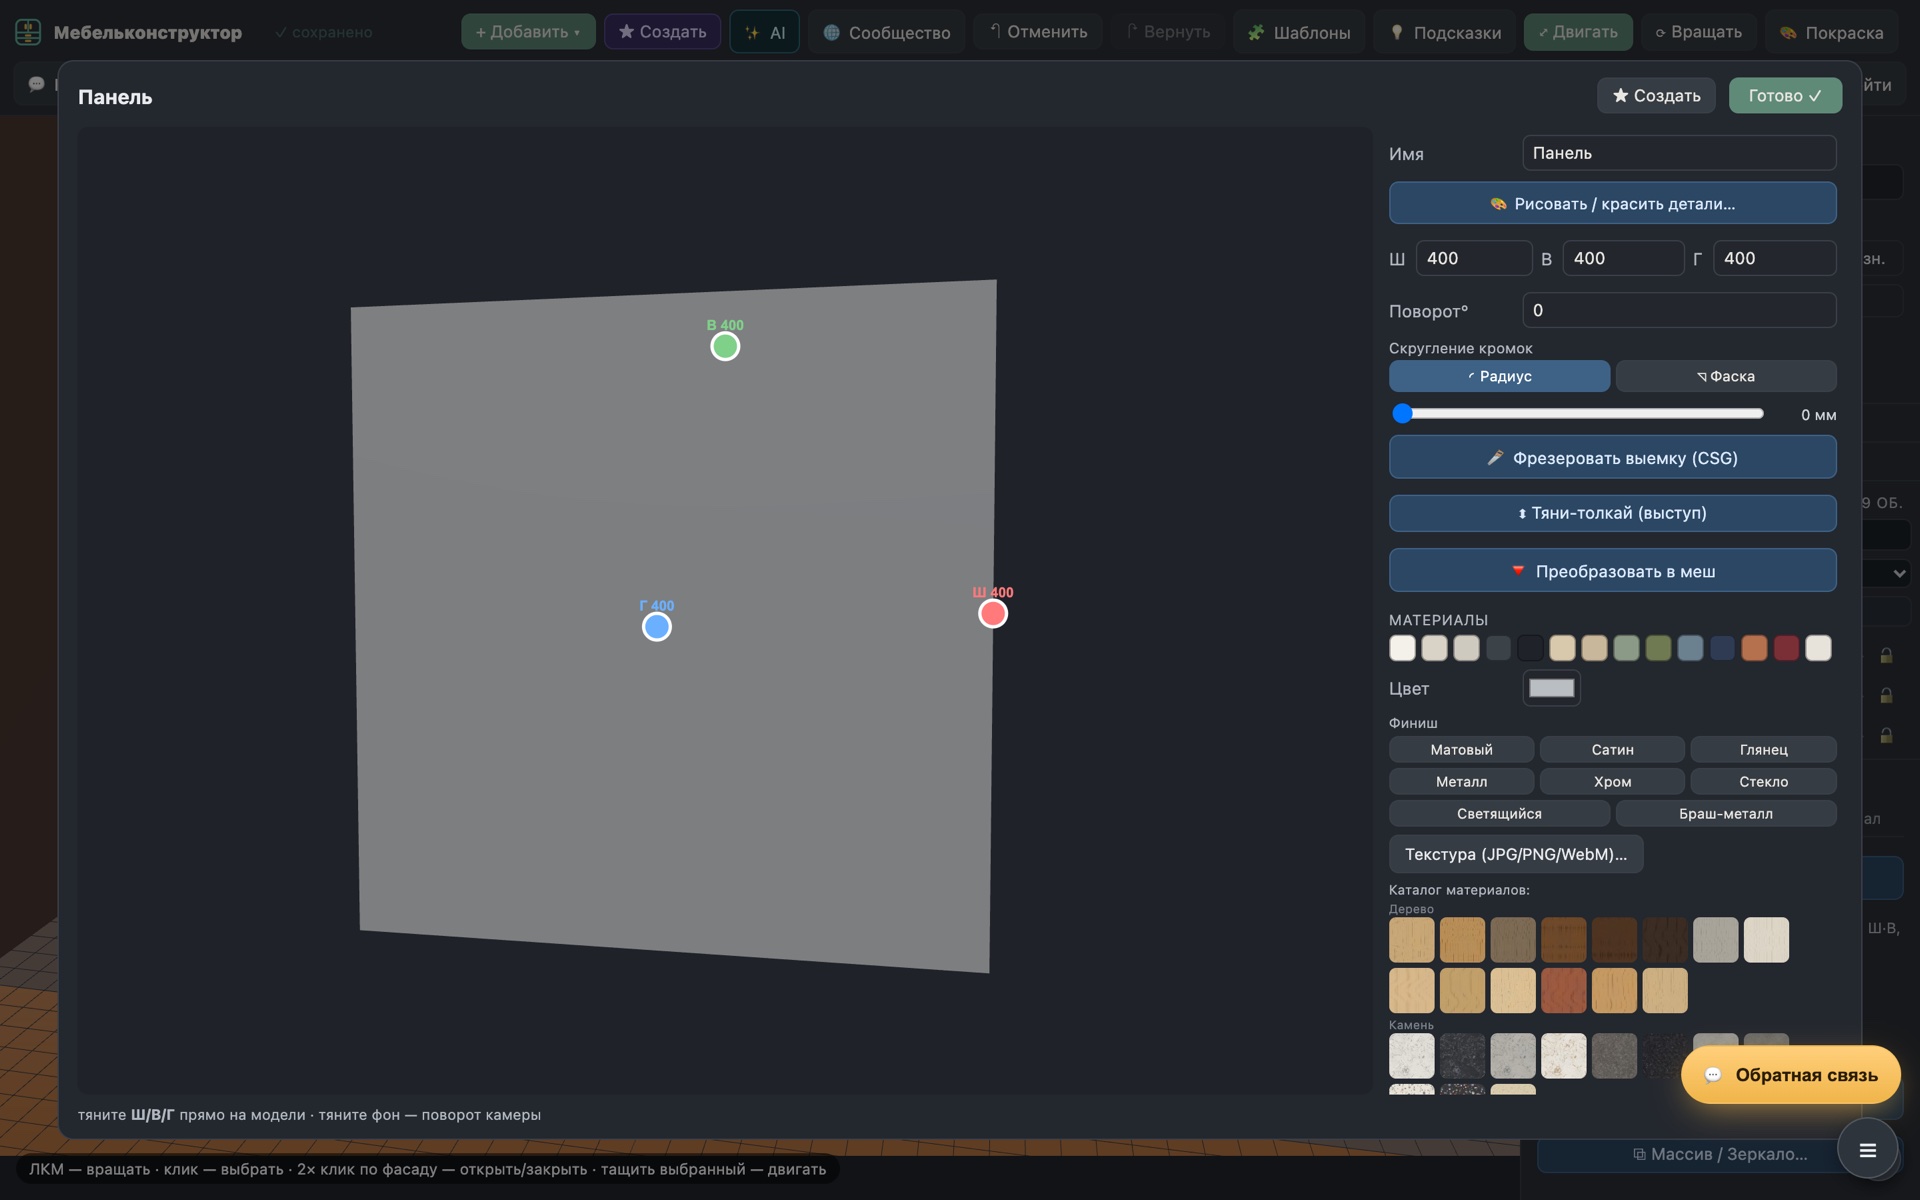Viewport: 1920px width, 1200px height.
Task: Choose the Глянец finish
Action: [x=1763, y=750]
